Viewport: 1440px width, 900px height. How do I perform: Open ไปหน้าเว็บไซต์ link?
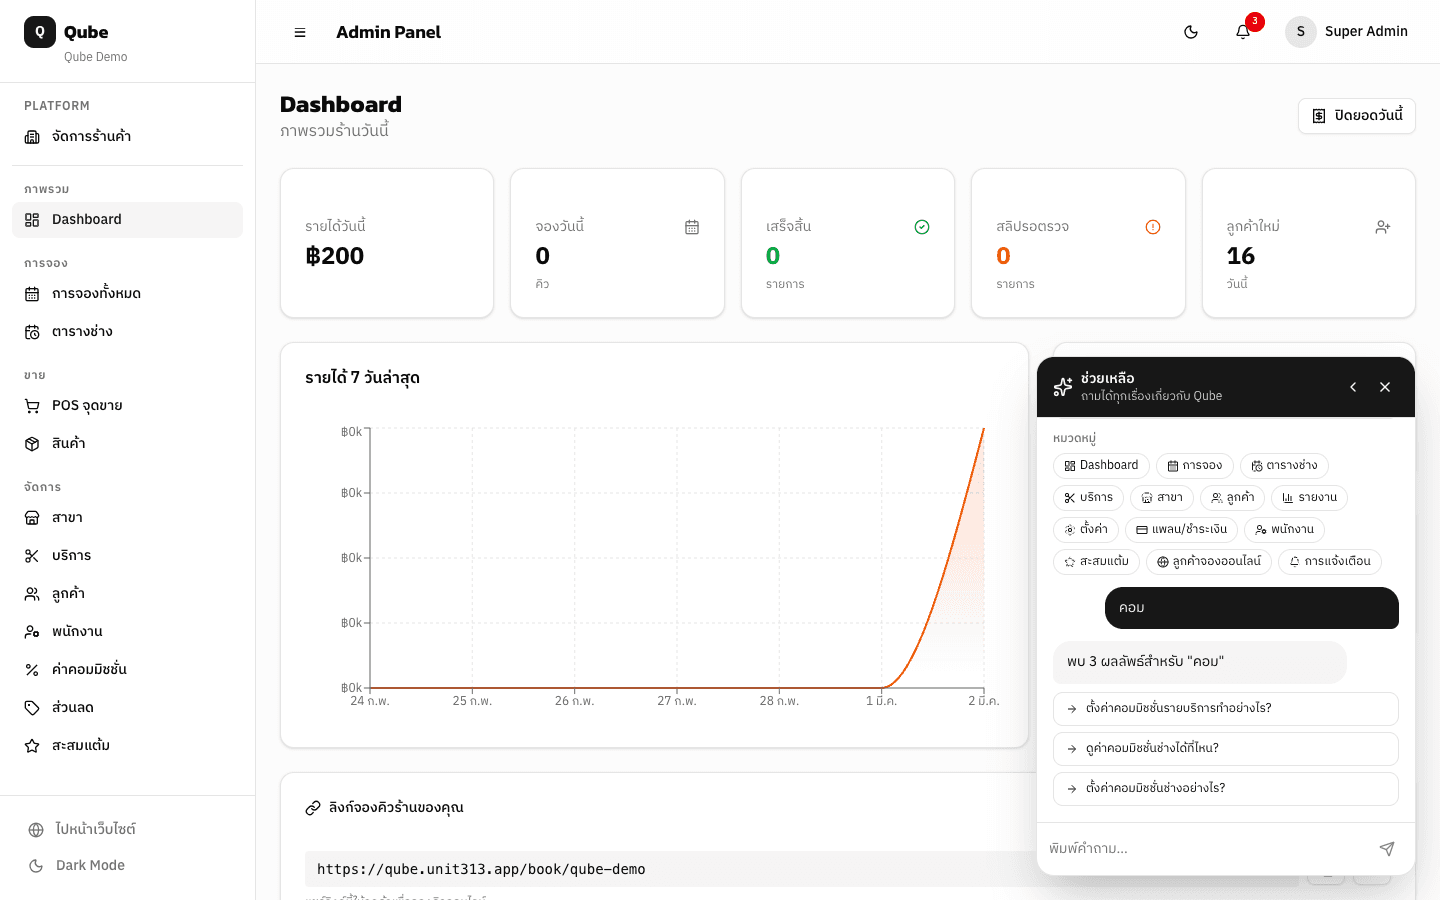(x=95, y=830)
